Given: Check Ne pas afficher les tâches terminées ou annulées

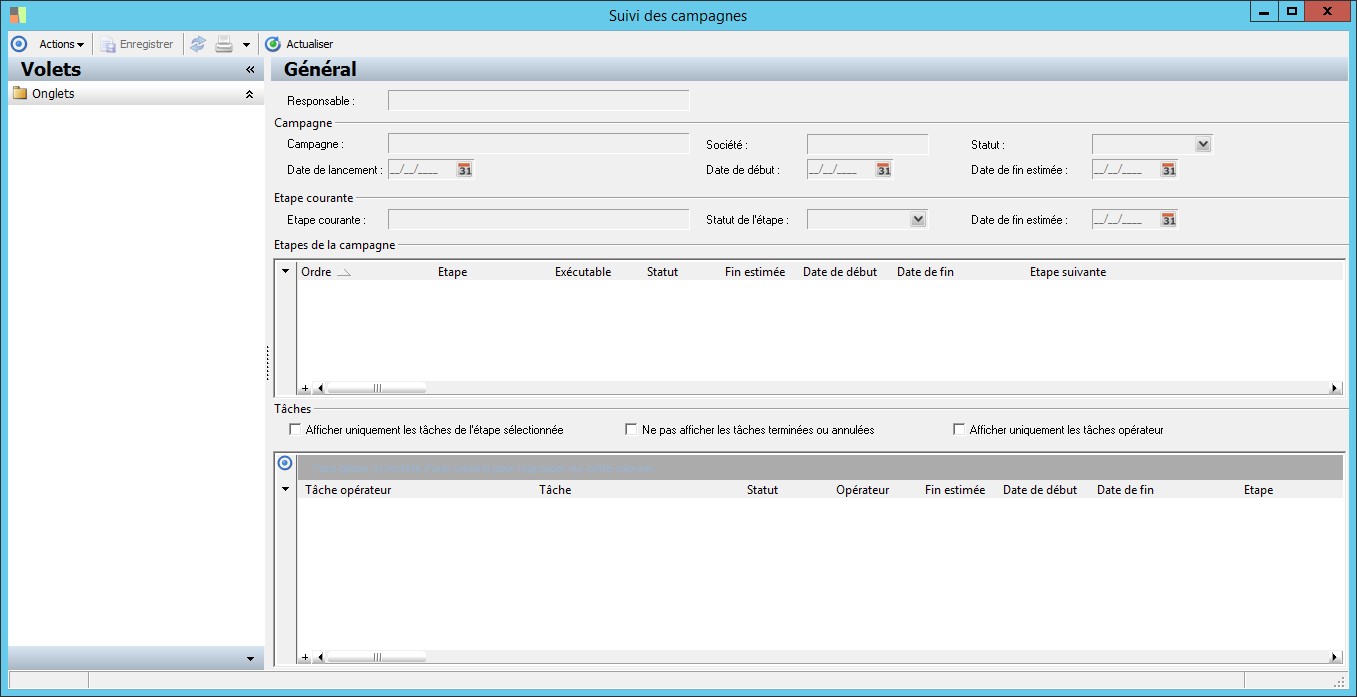Looking at the screenshot, I should tap(631, 429).
